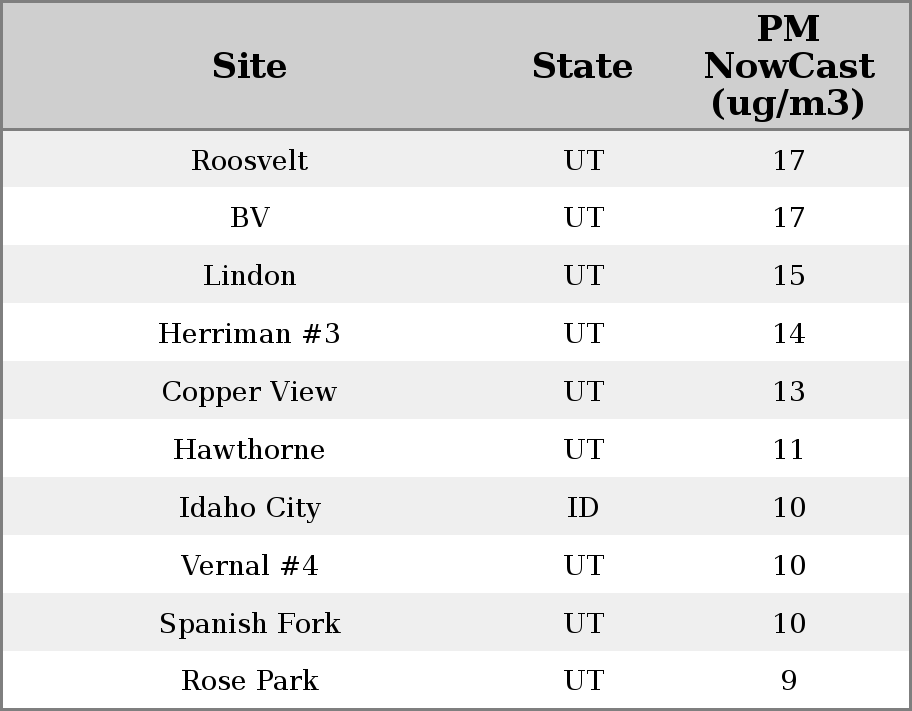
Task: Click the Vernal #4 site name
Action: [x=249, y=566]
